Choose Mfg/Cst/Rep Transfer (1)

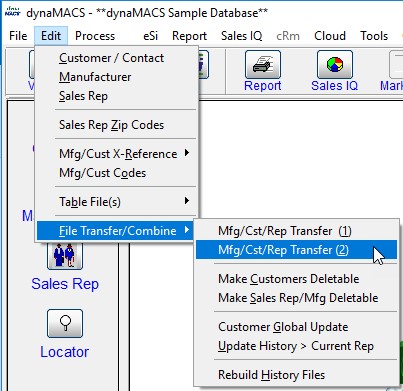point(296,231)
